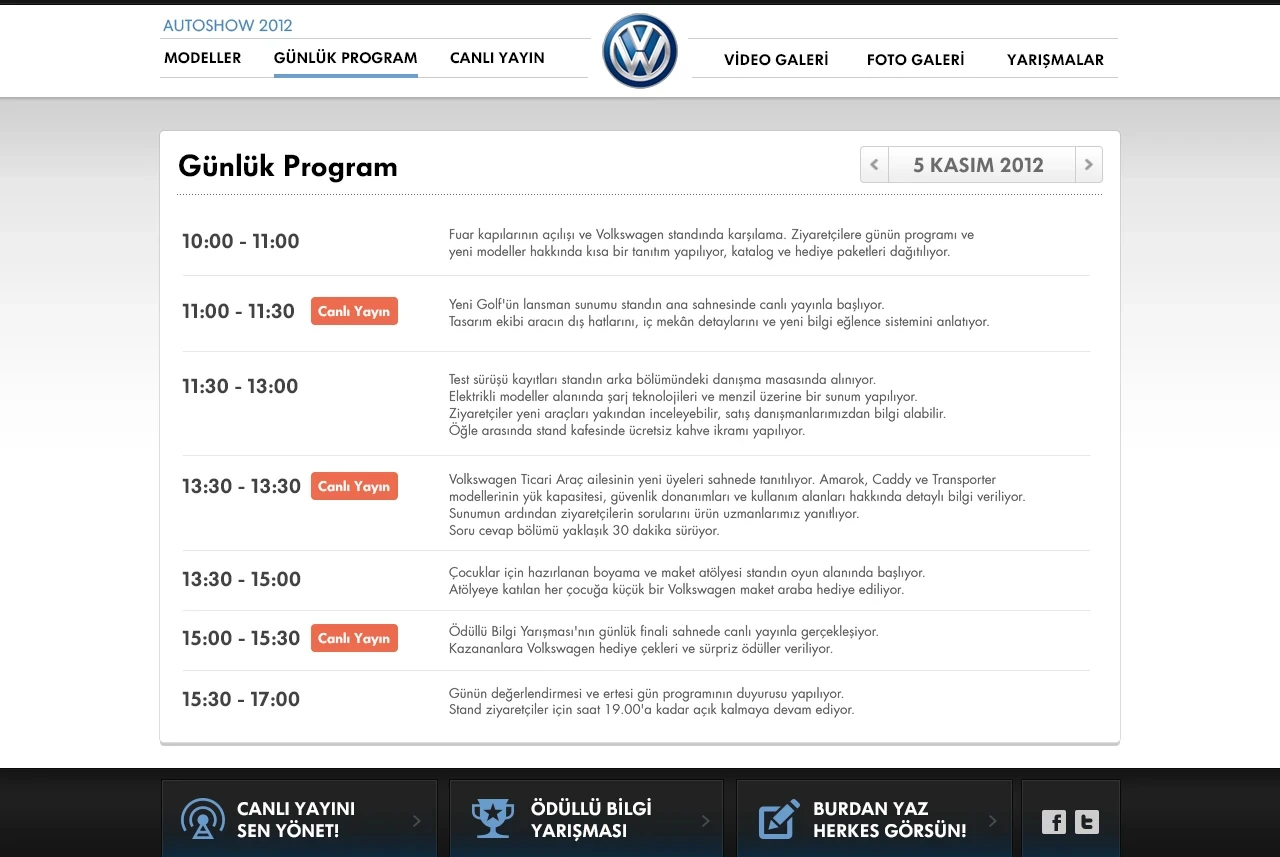Select the 11:00 - 11:30 time slot

pos(238,311)
